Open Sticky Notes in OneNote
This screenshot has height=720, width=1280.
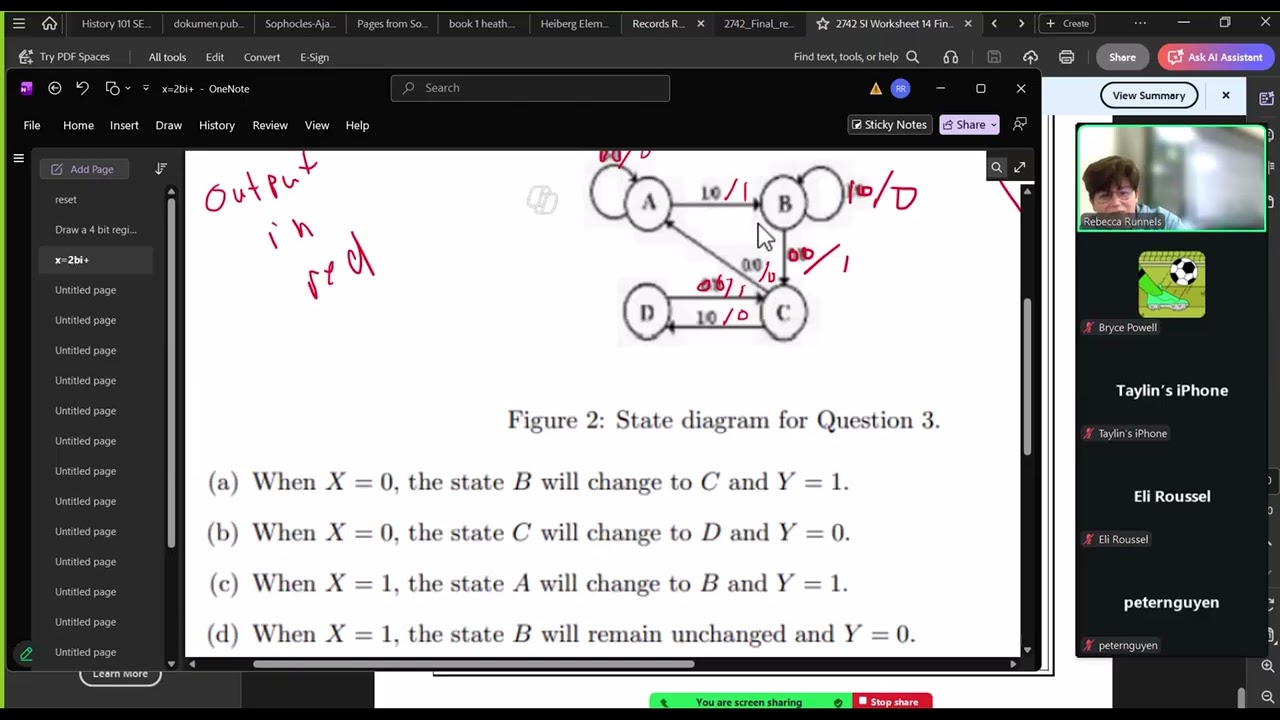pyautogui.click(x=889, y=125)
